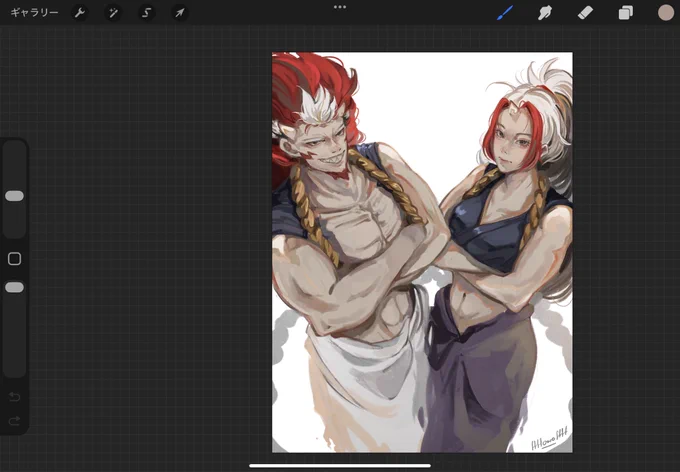Tap the square Modify button in sidebar
This screenshot has height=472, width=680.
click(x=14, y=259)
